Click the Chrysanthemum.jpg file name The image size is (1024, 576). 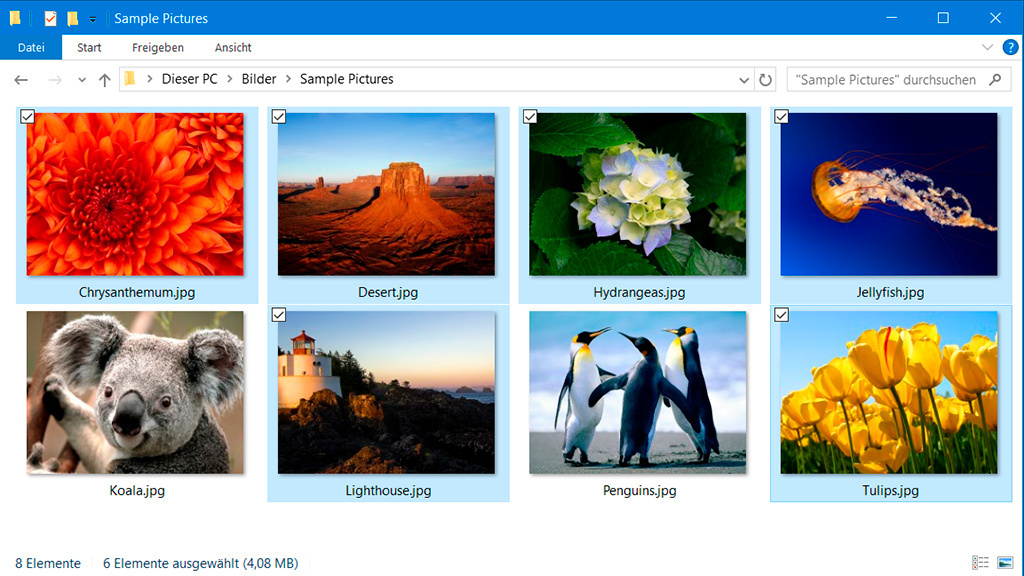137,293
